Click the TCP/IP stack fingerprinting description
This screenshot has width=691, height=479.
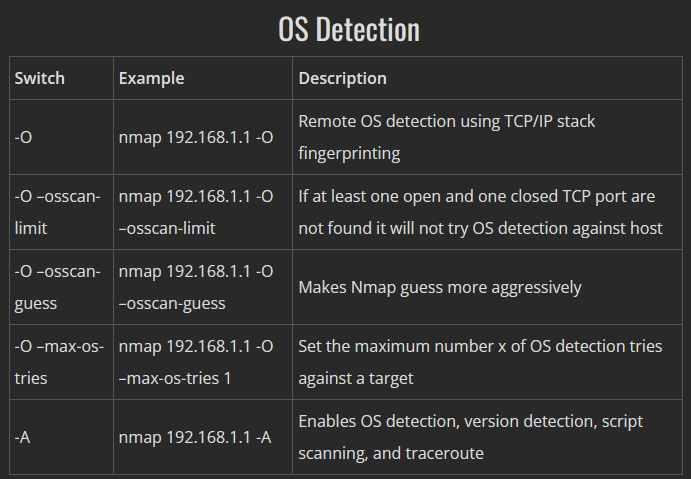pos(446,137)
